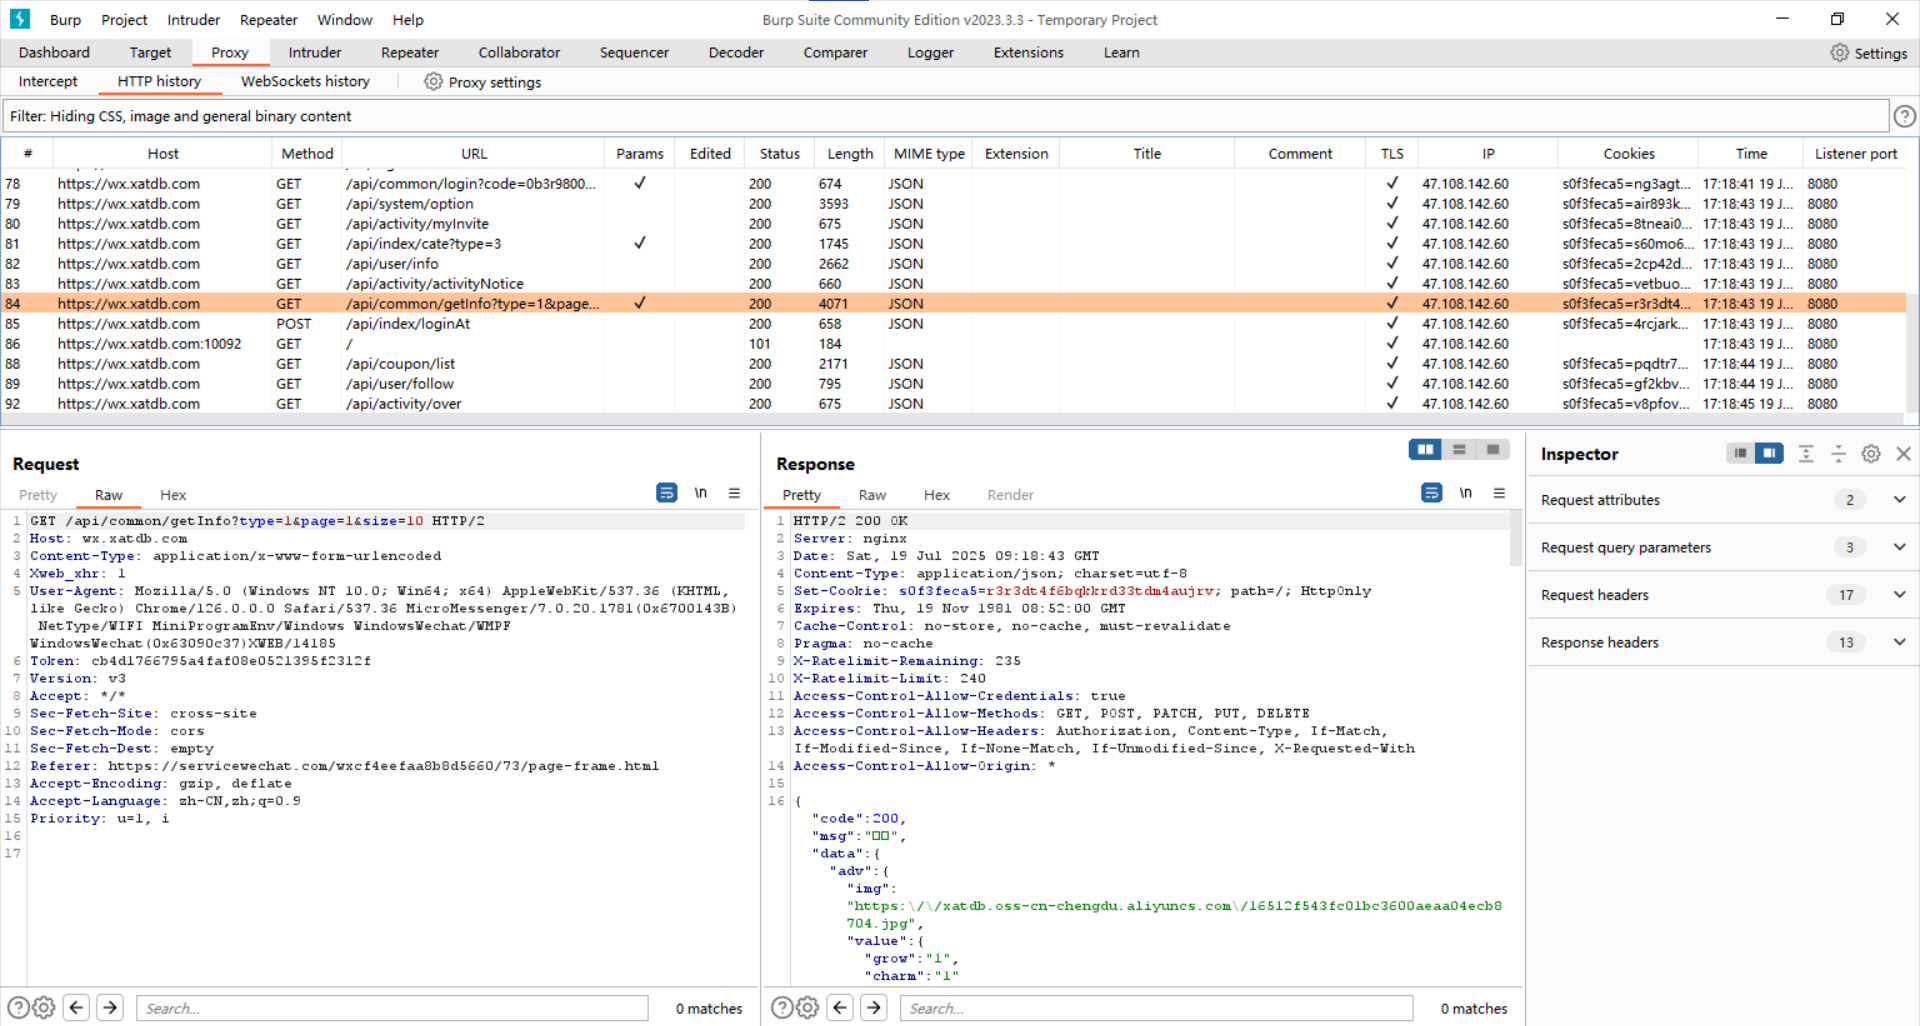Open Inspector settings gear
Viewport: 1920px width, 1026px height.
point(1871,454)
